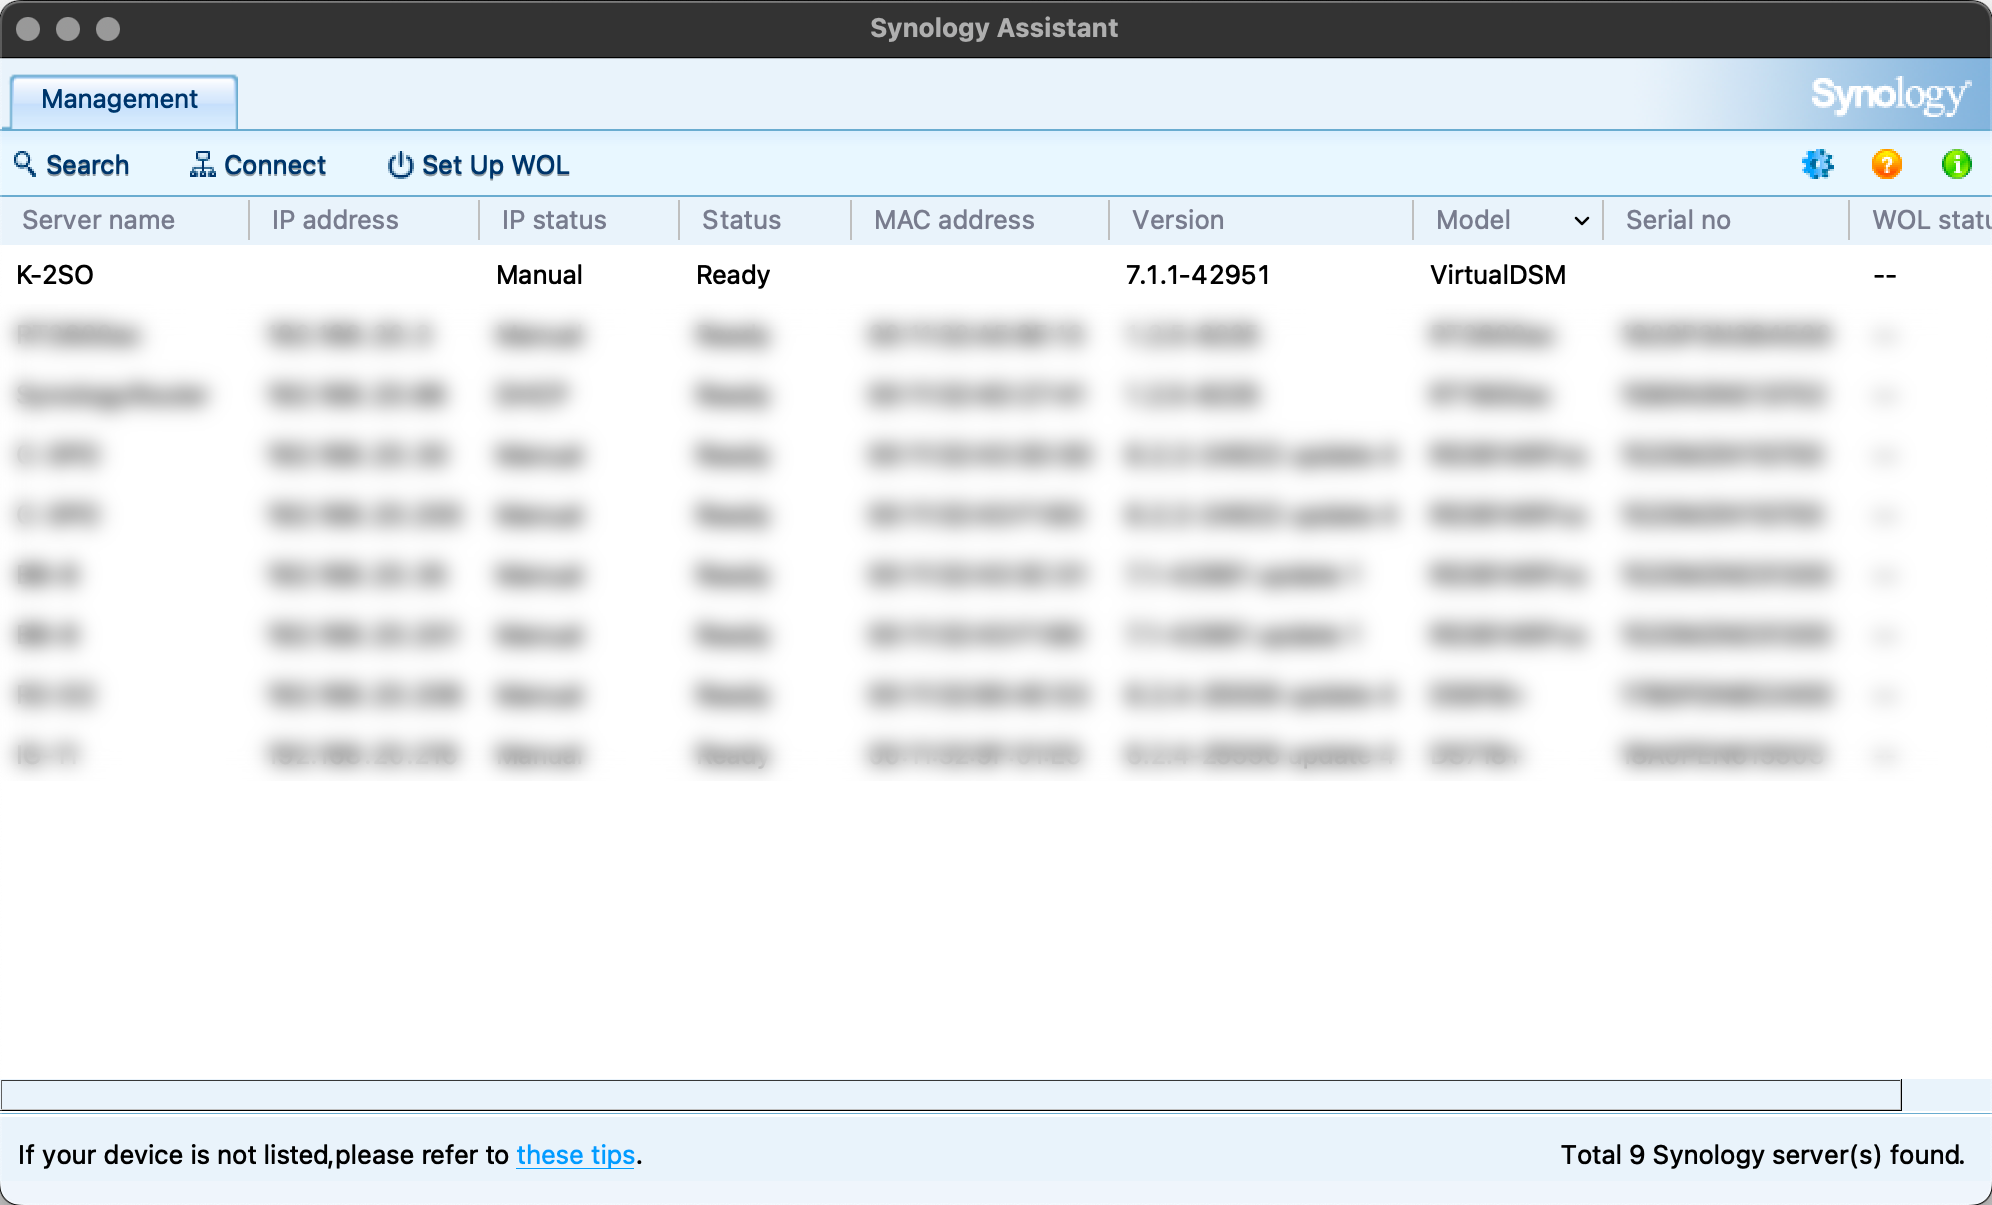Click the Connect network icon
The height and width of the screenshot is (1205, 1992).
[200, 164]
